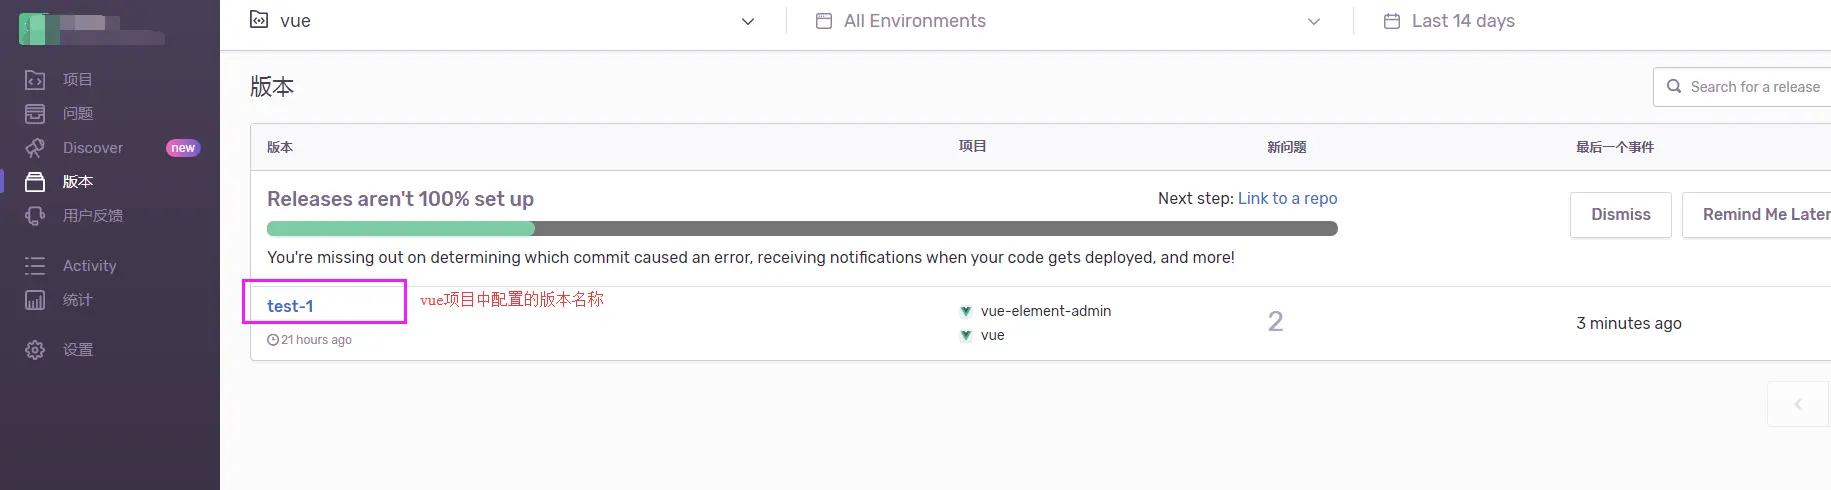Click the Dismiss button
This screenshot has width=1831, height=490.
click(1620, 215)
